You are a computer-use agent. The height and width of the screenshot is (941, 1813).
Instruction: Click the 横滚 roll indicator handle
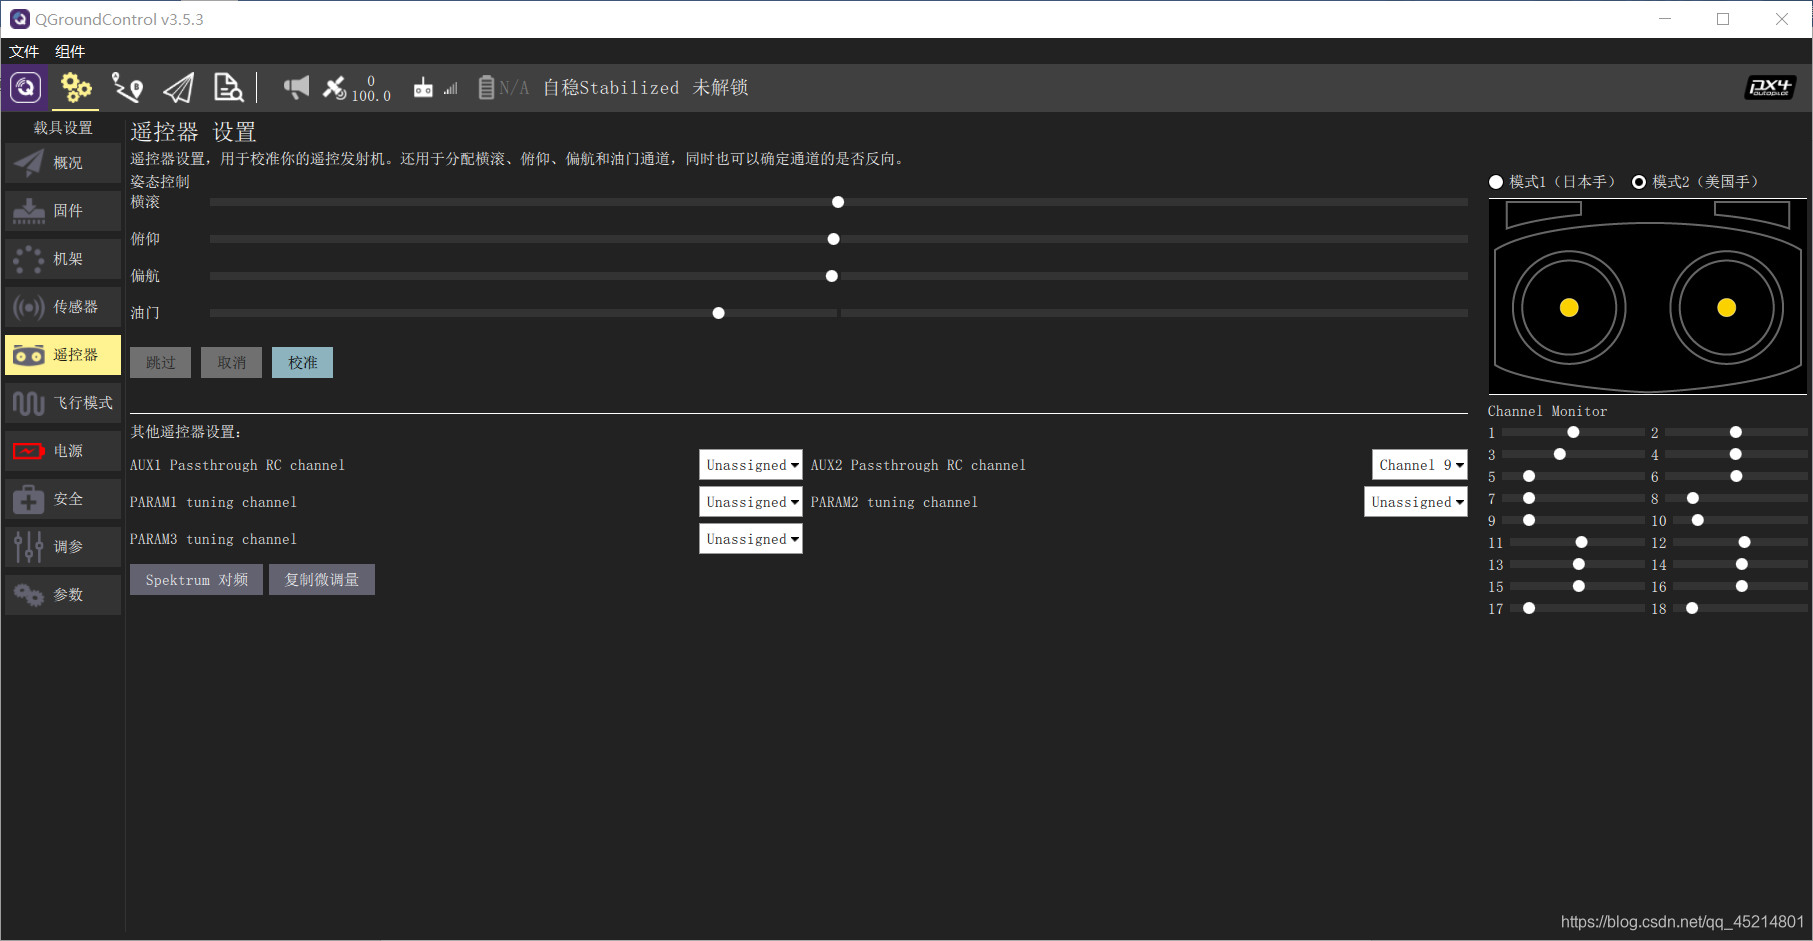click(838, 202)
